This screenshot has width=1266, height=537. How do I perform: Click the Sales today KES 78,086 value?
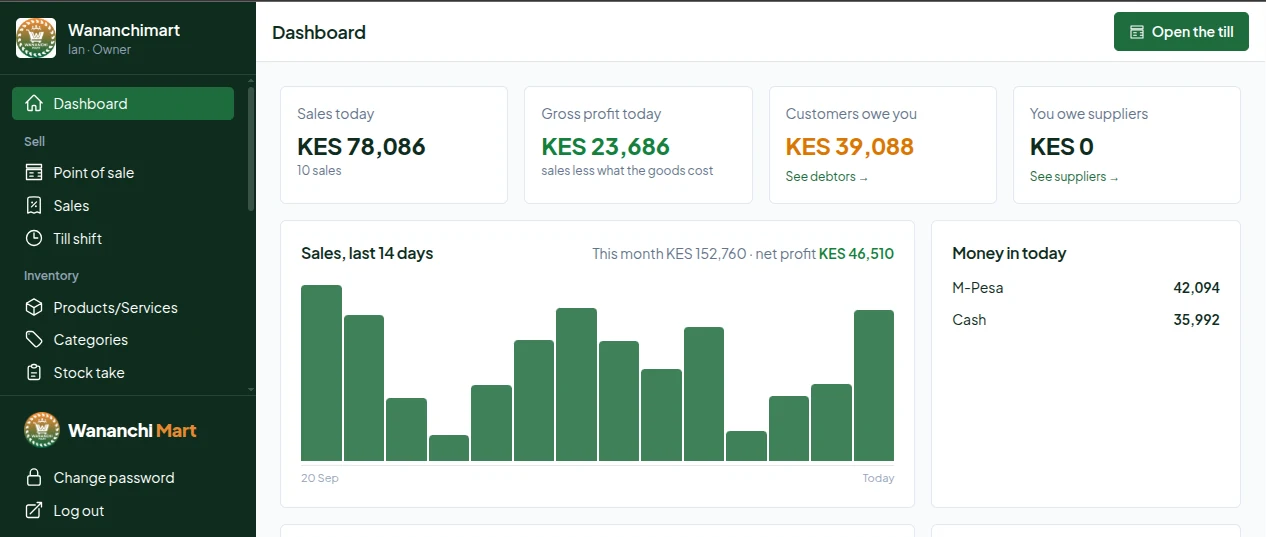tap(361, 147)
